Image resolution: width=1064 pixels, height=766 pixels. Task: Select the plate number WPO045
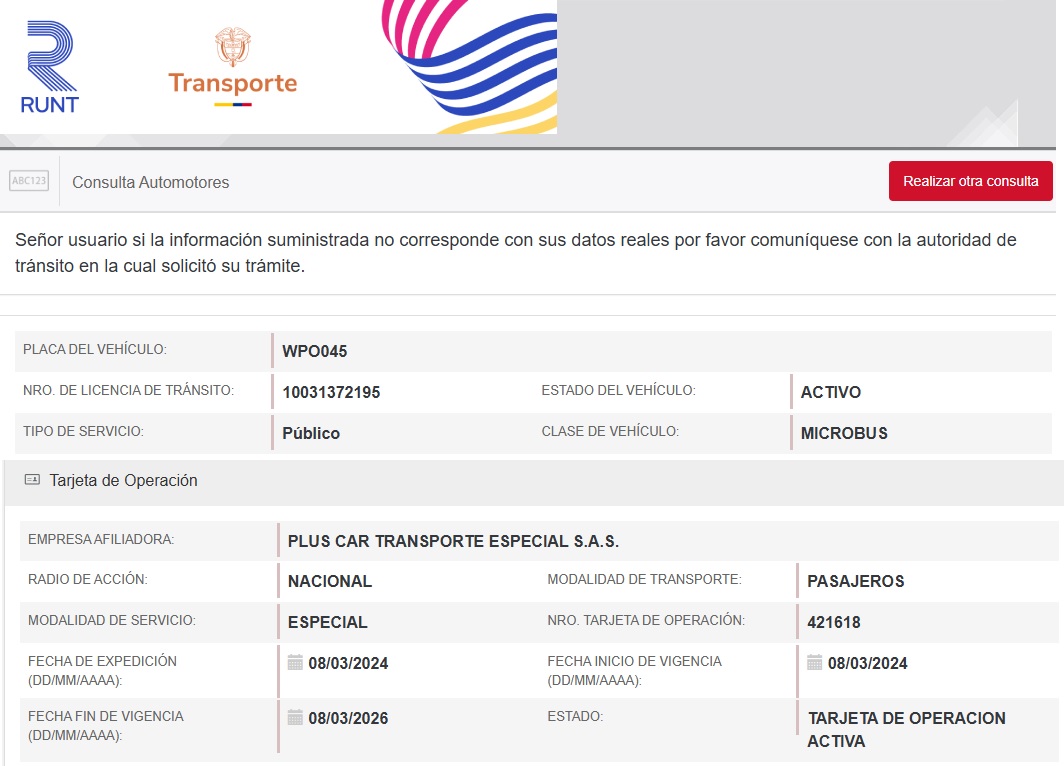click(314, 351)
